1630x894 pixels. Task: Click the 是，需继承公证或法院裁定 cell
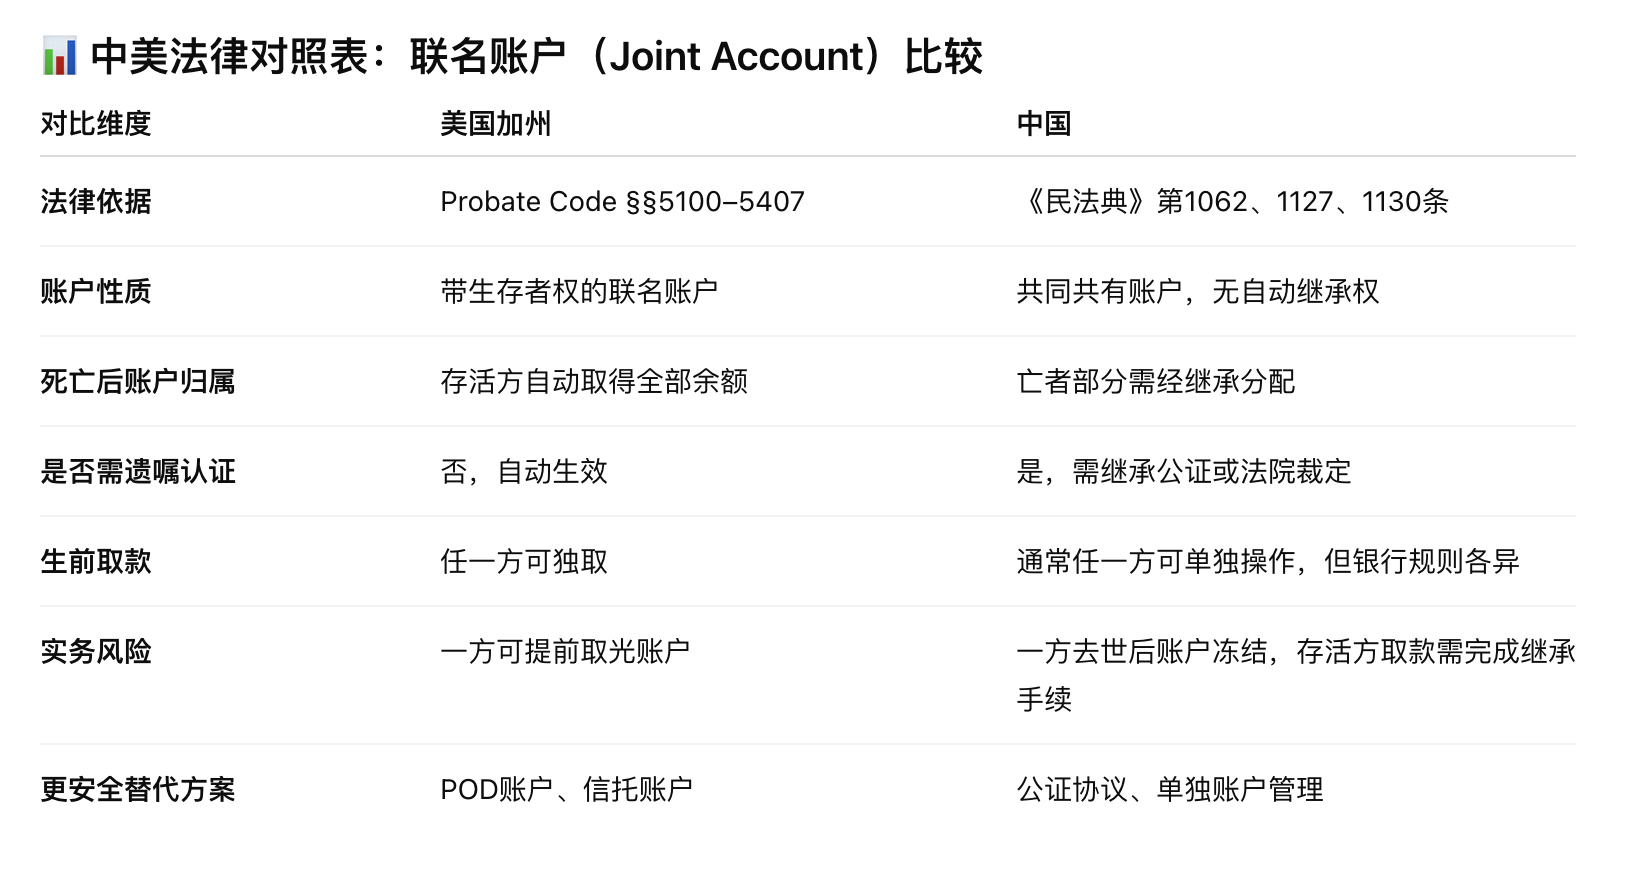coord(1183,472)
